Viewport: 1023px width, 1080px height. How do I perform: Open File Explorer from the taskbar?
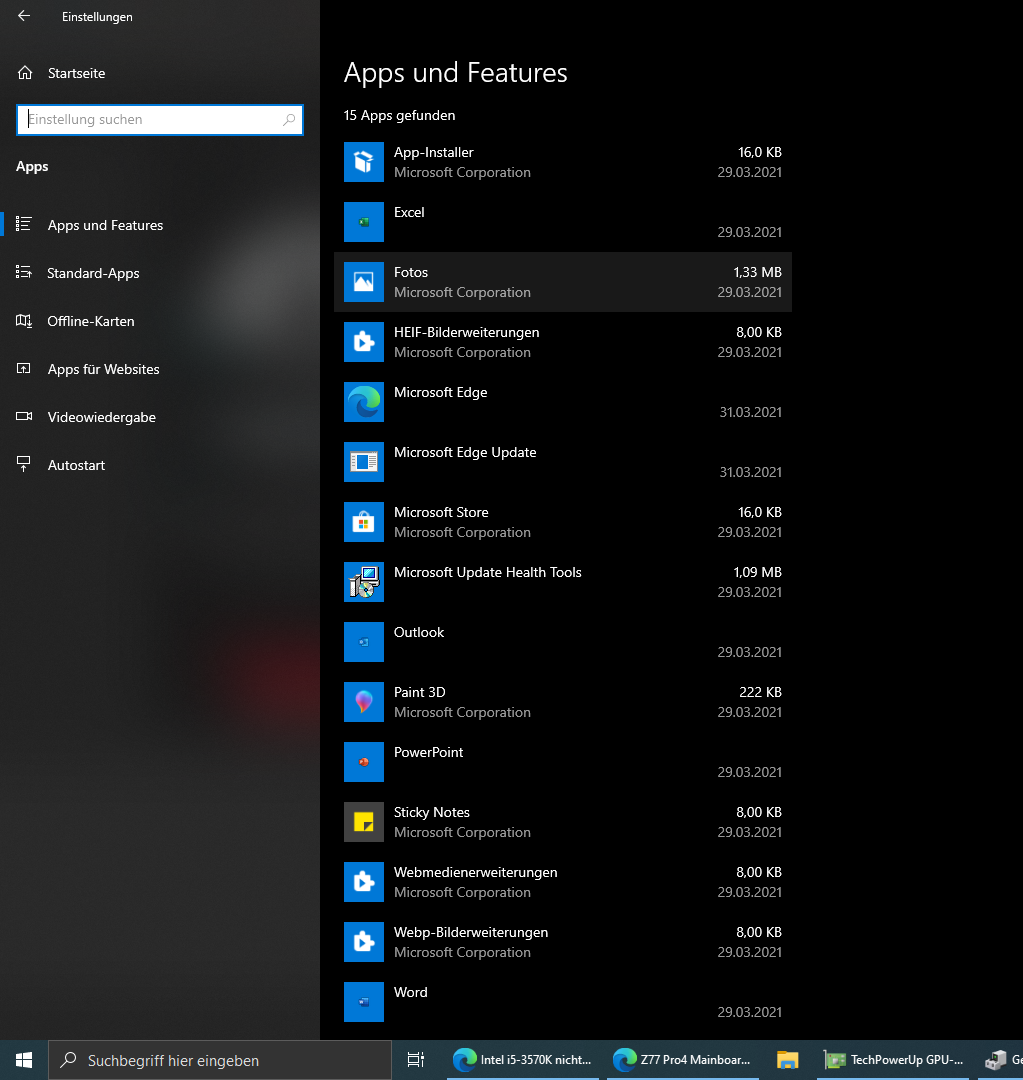tap(787, 1060)
